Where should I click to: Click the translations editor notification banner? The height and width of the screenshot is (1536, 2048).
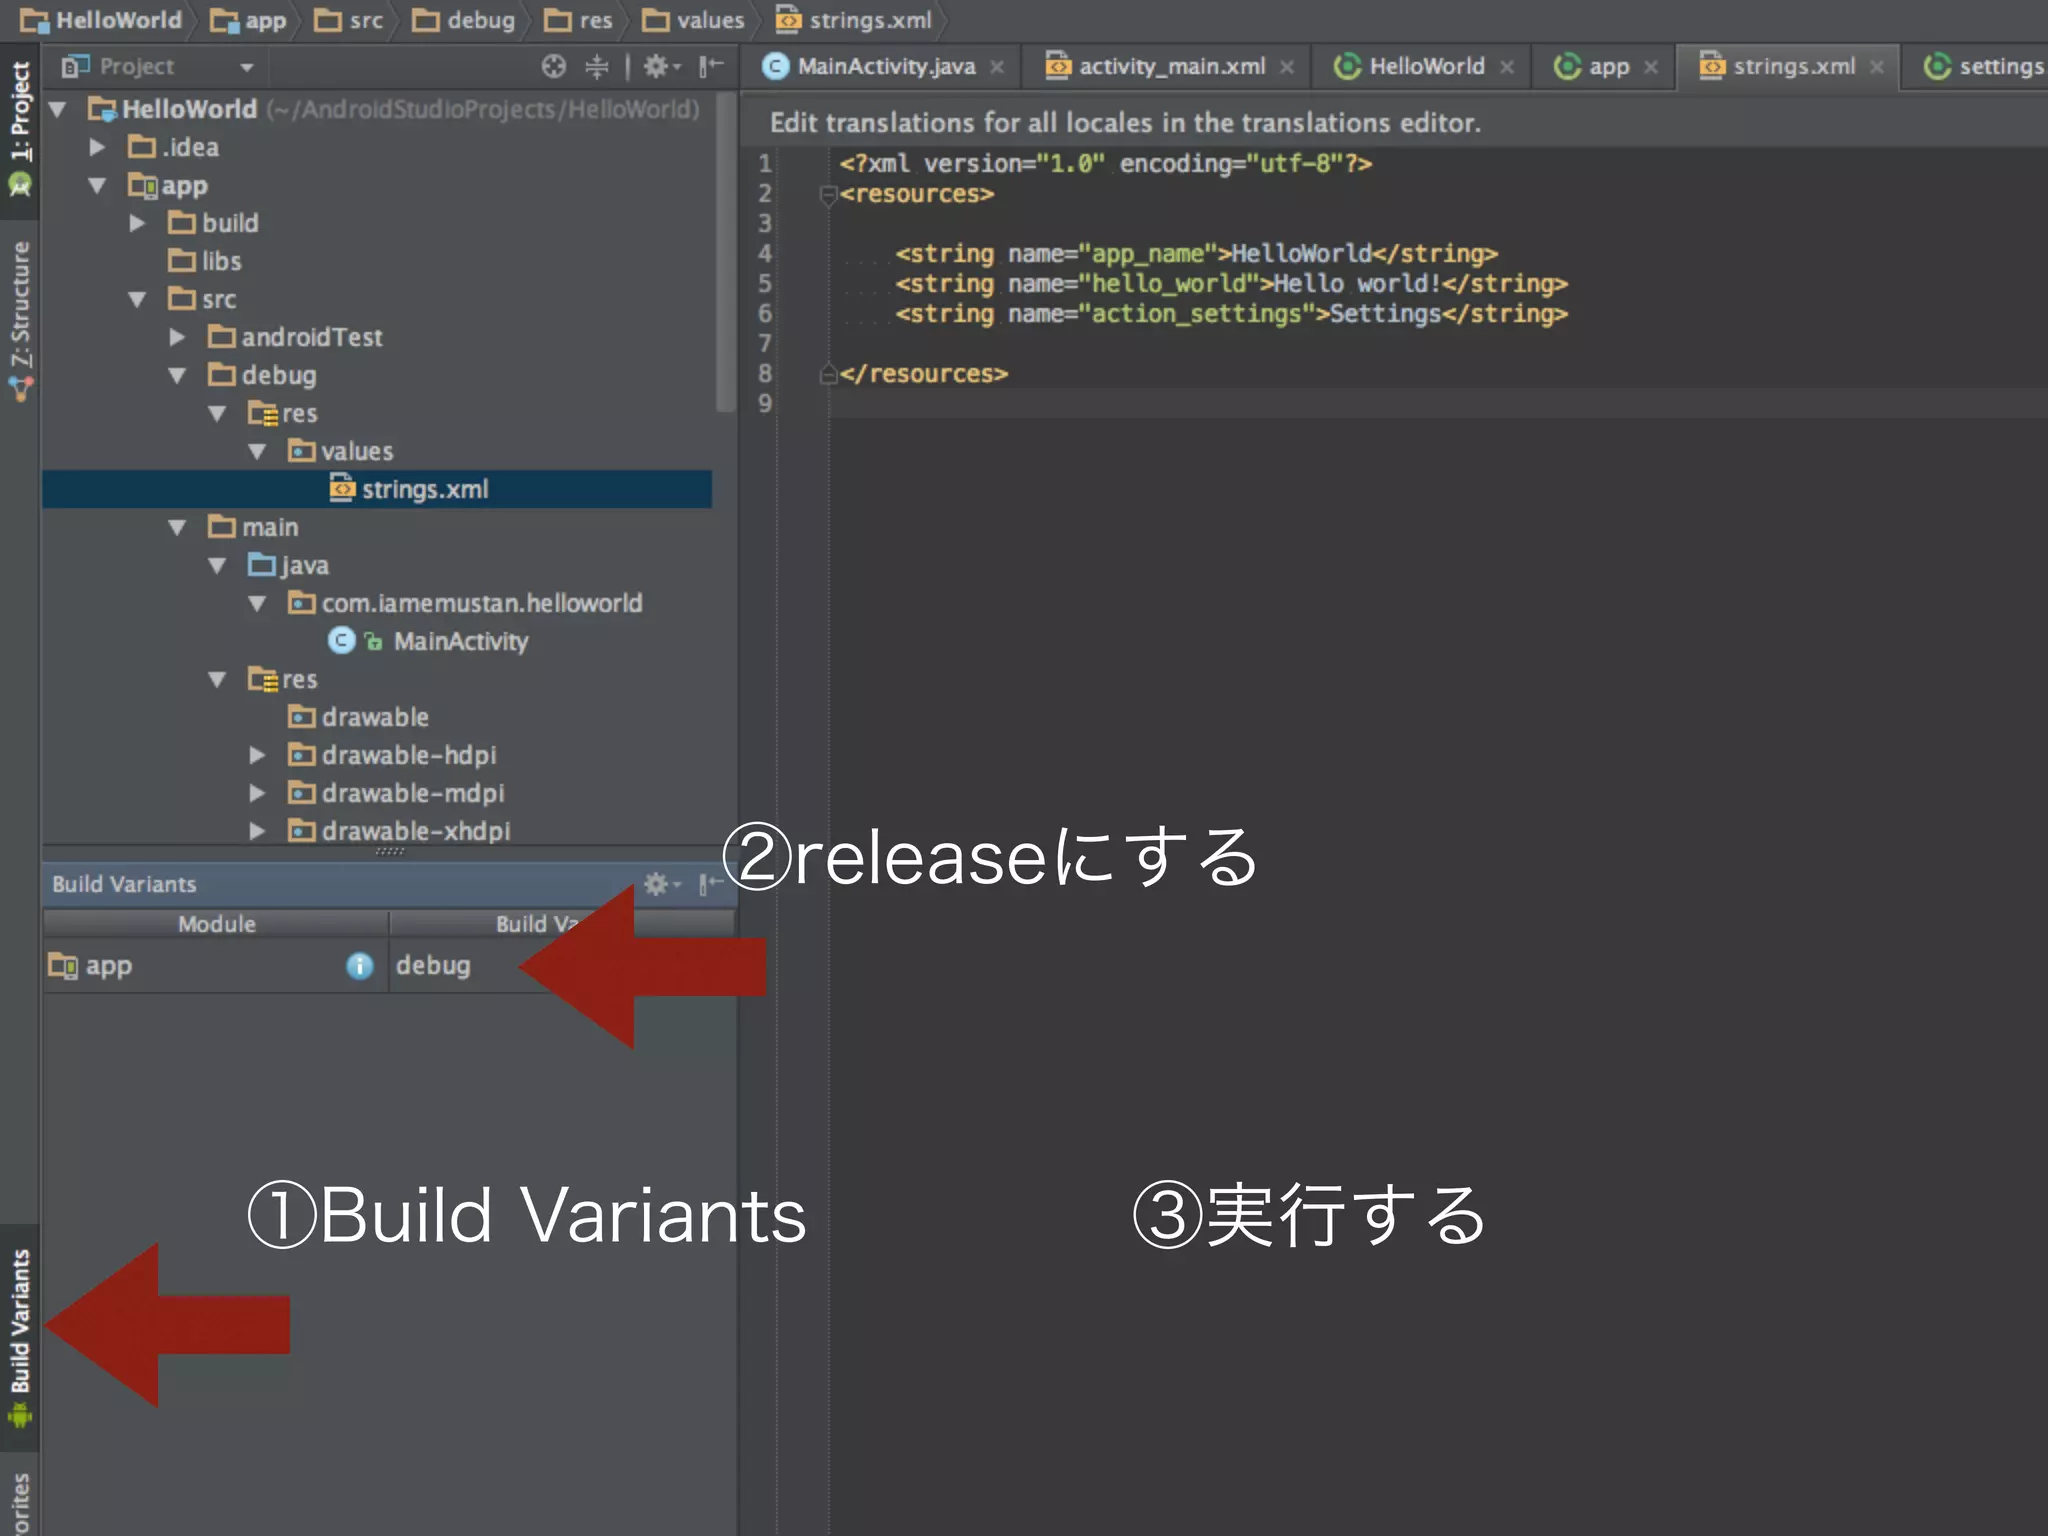[1394, 122]
